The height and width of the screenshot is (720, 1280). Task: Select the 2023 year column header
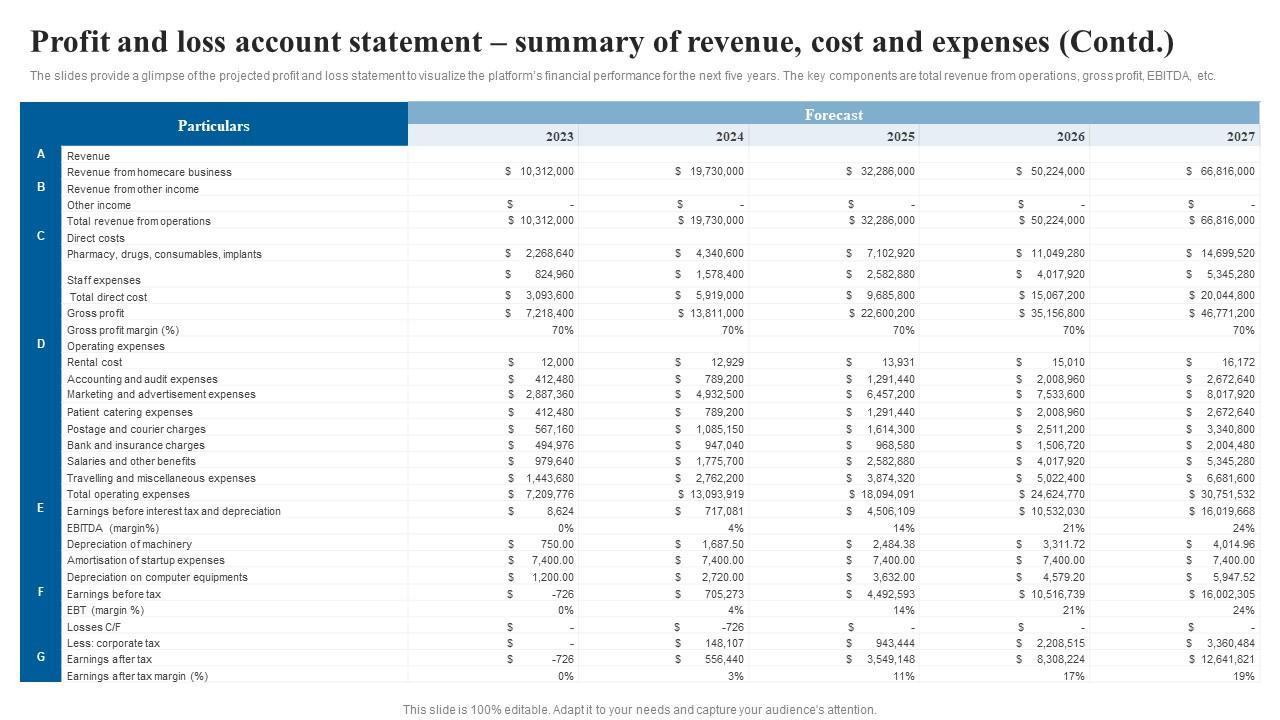tap(559, 137)
